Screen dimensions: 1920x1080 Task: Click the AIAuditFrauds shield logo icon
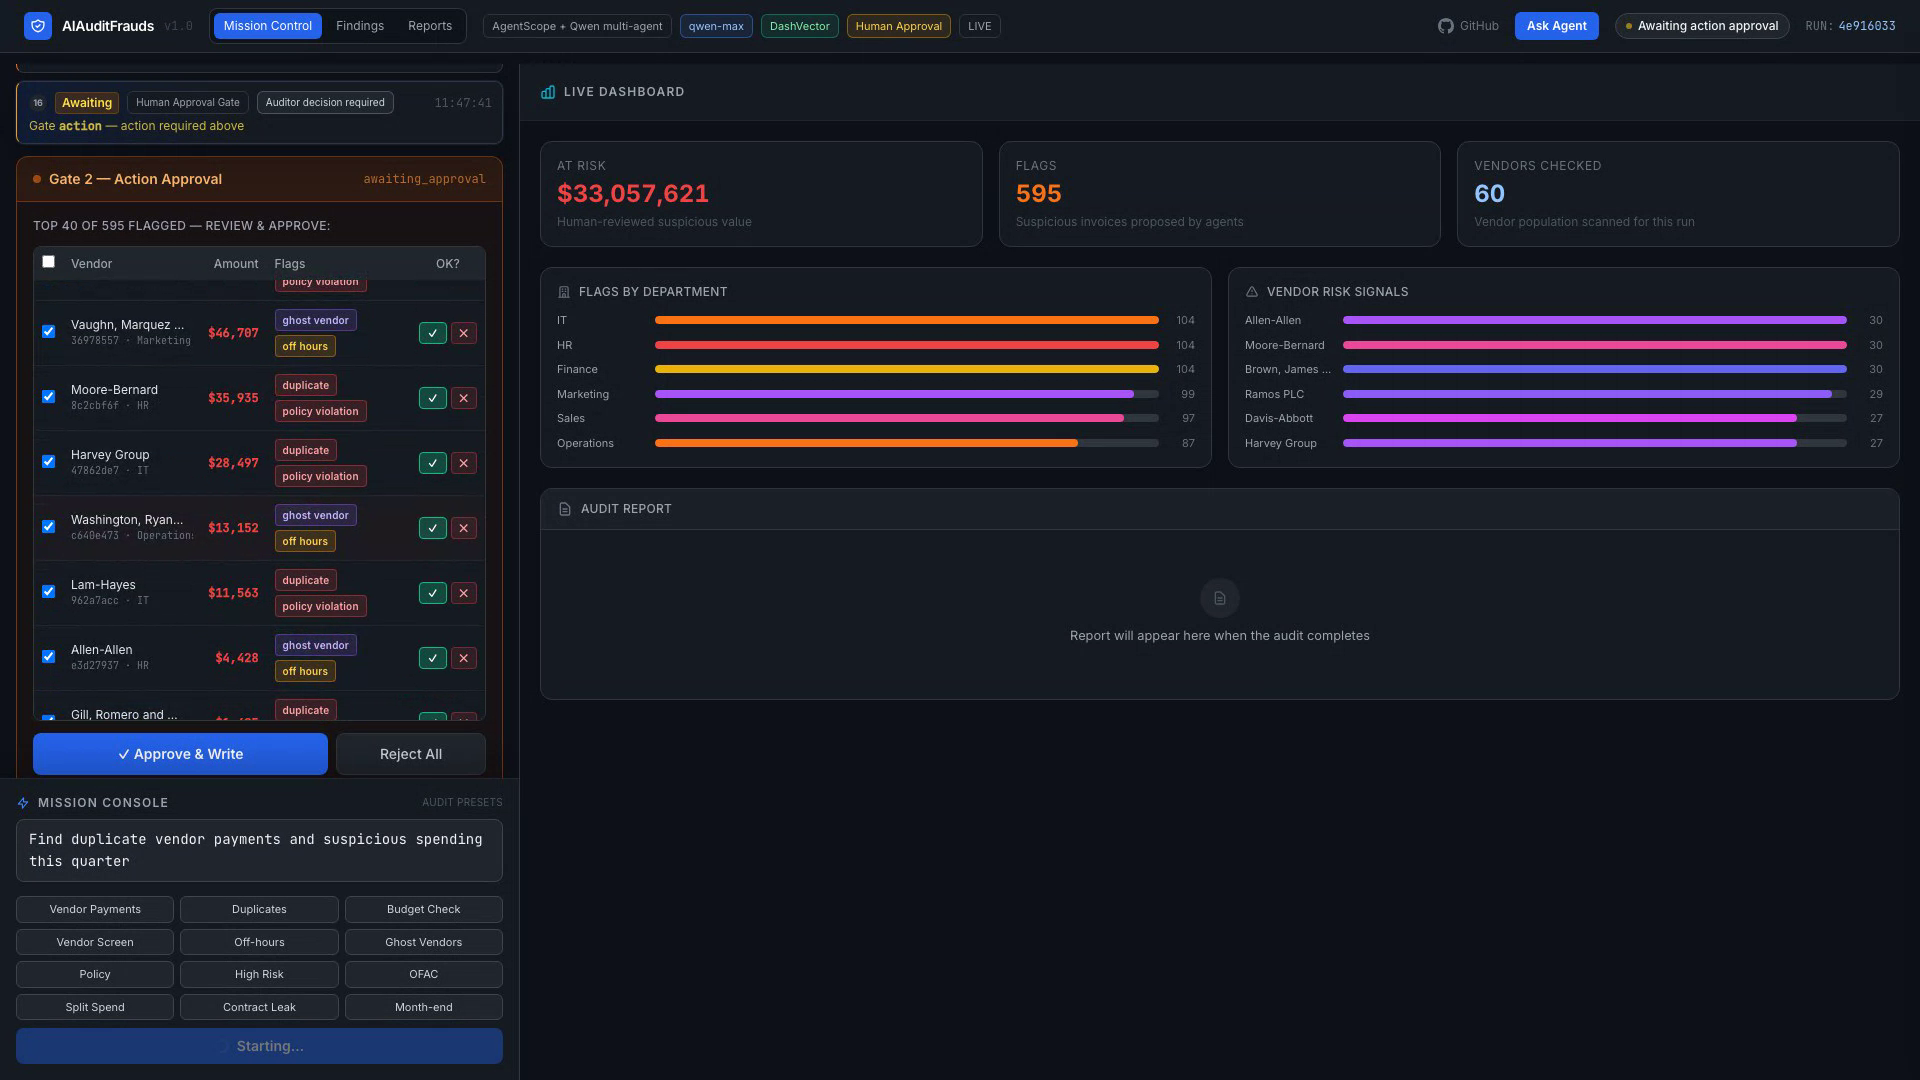coord(38,26)
